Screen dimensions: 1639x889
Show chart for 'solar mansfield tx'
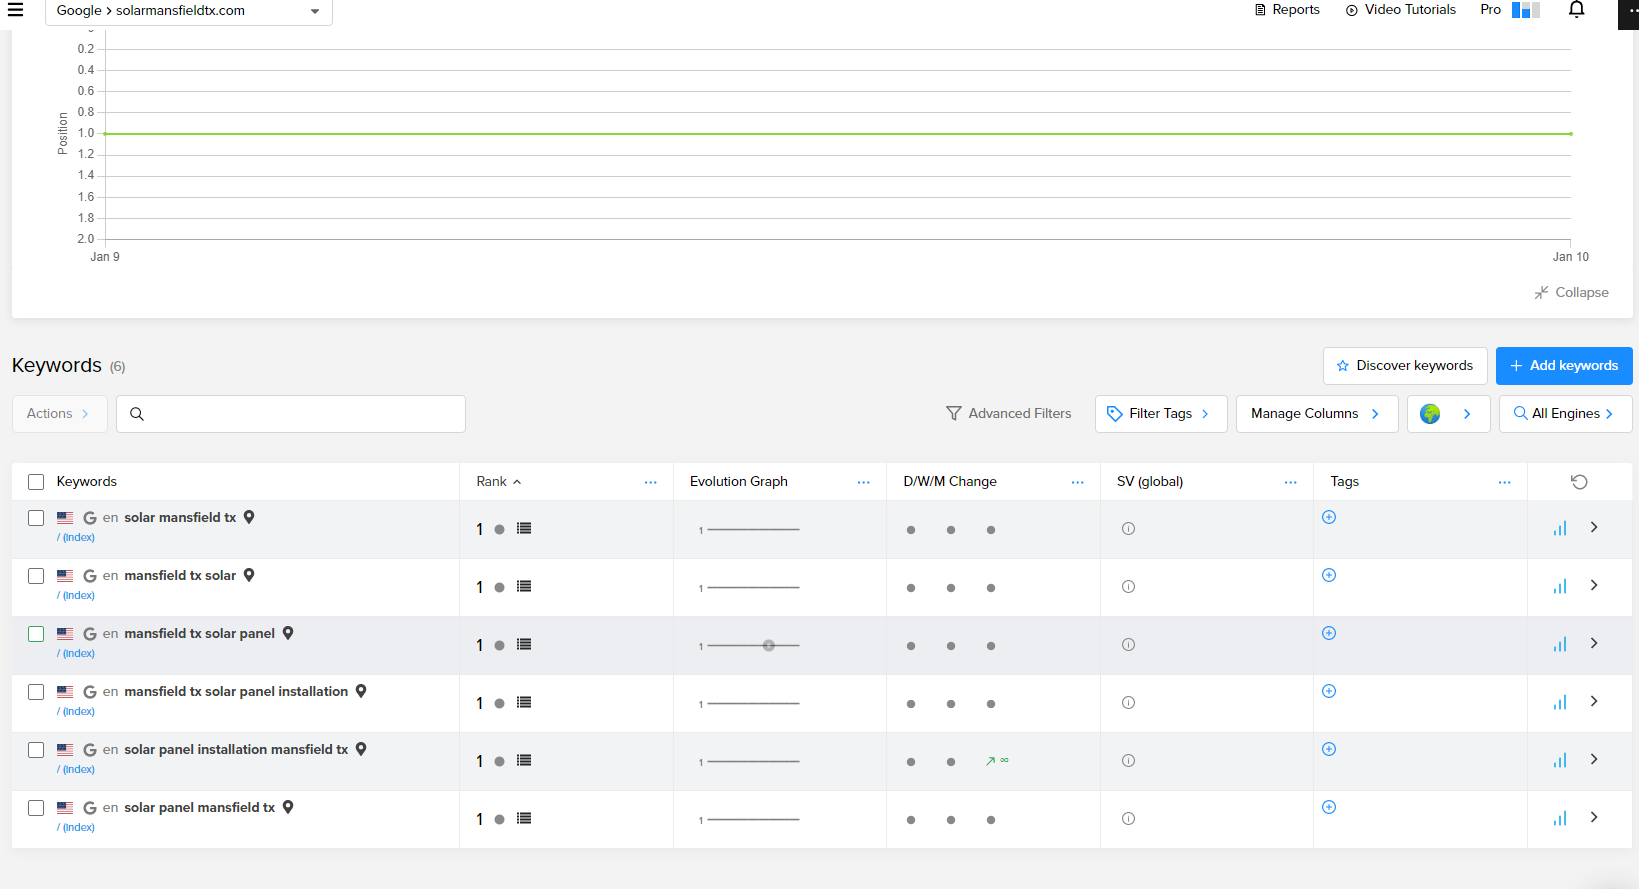1560,528
